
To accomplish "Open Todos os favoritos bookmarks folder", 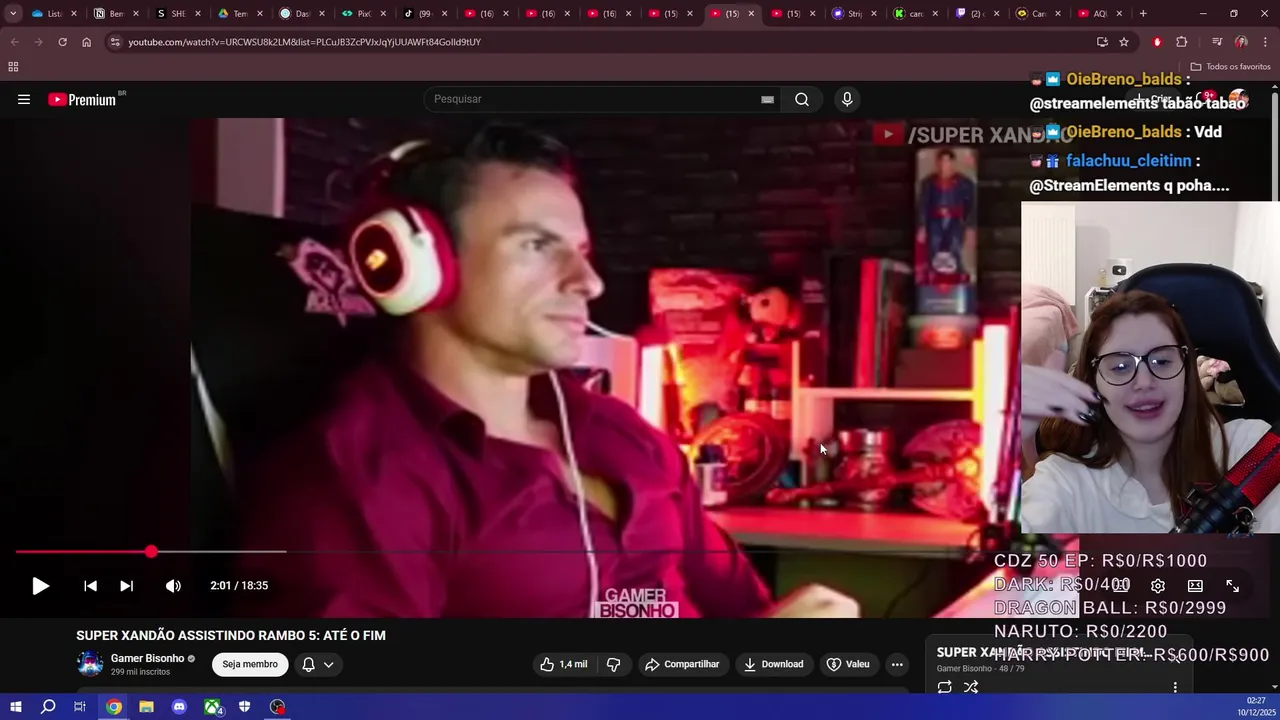I will [1230, 67].
